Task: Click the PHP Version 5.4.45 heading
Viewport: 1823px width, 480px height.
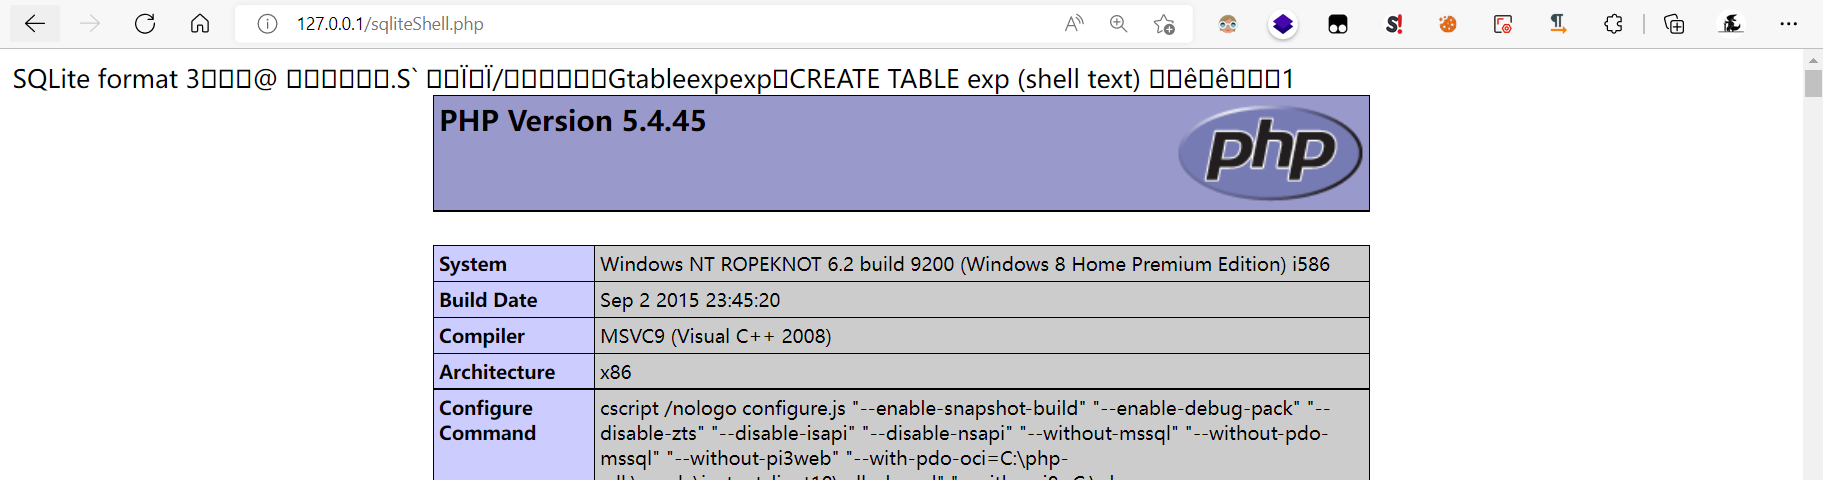Action: tap(573, 121)
